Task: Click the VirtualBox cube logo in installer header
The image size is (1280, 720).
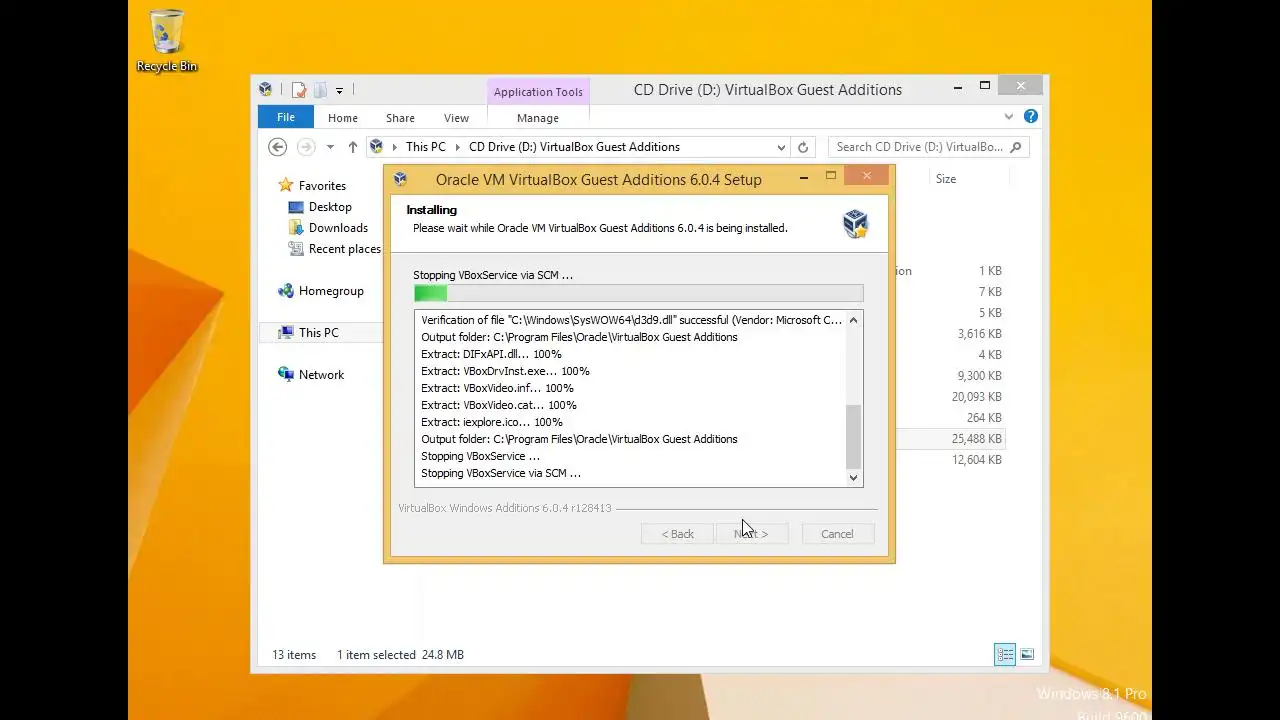Action: tap(855, 222)
